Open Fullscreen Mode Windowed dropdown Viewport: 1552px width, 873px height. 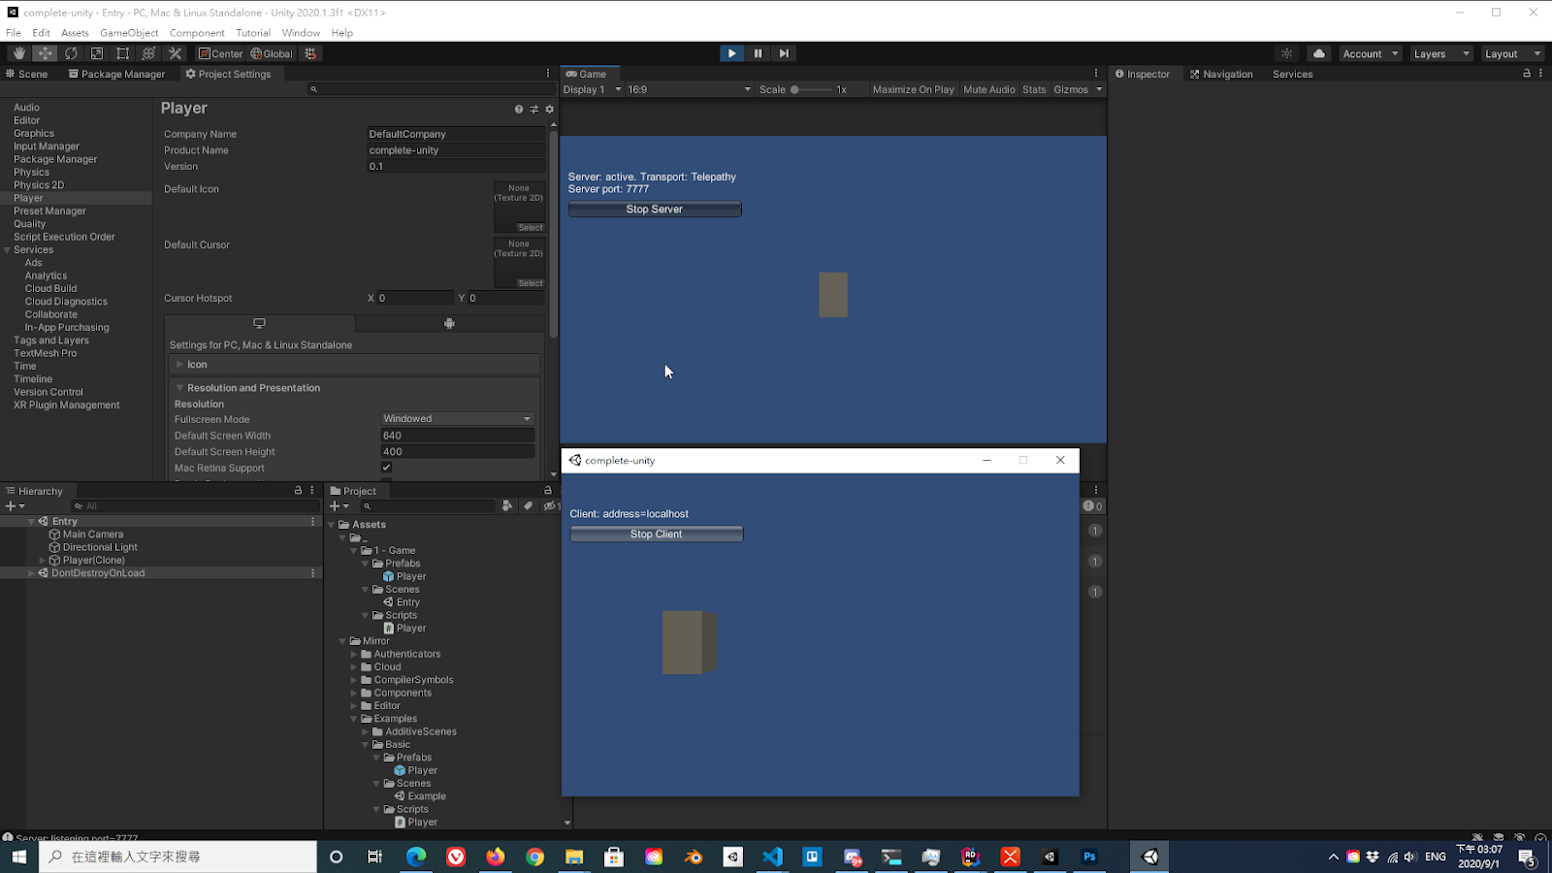[457, 419]
